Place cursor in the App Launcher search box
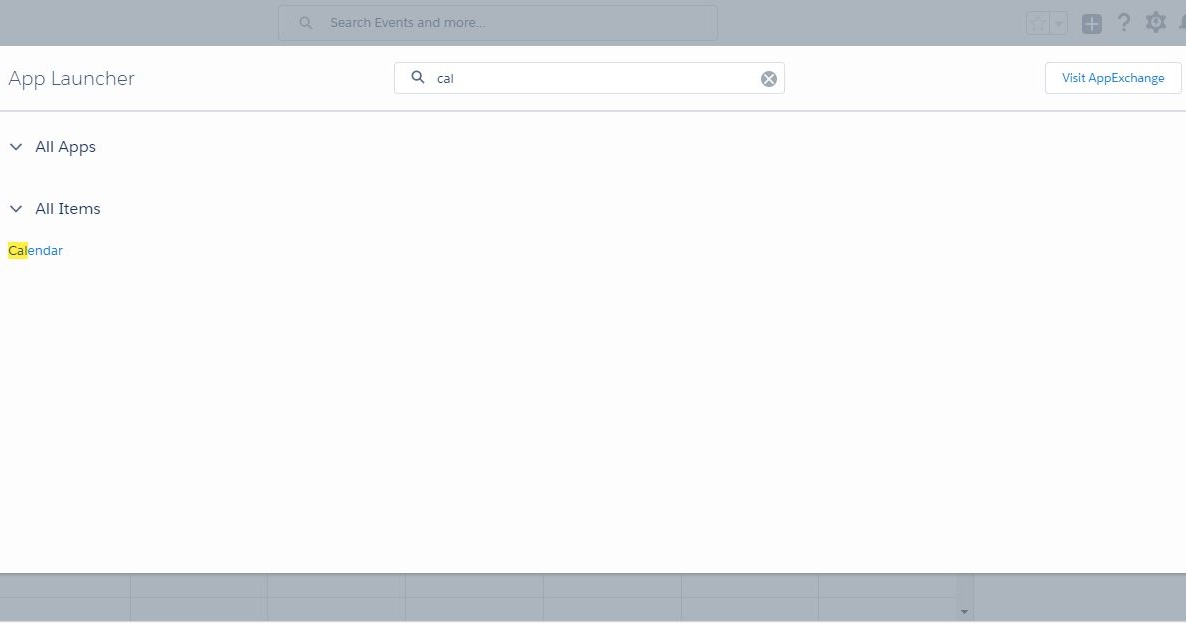This screenshot has height=623, width=1186. 590,78
